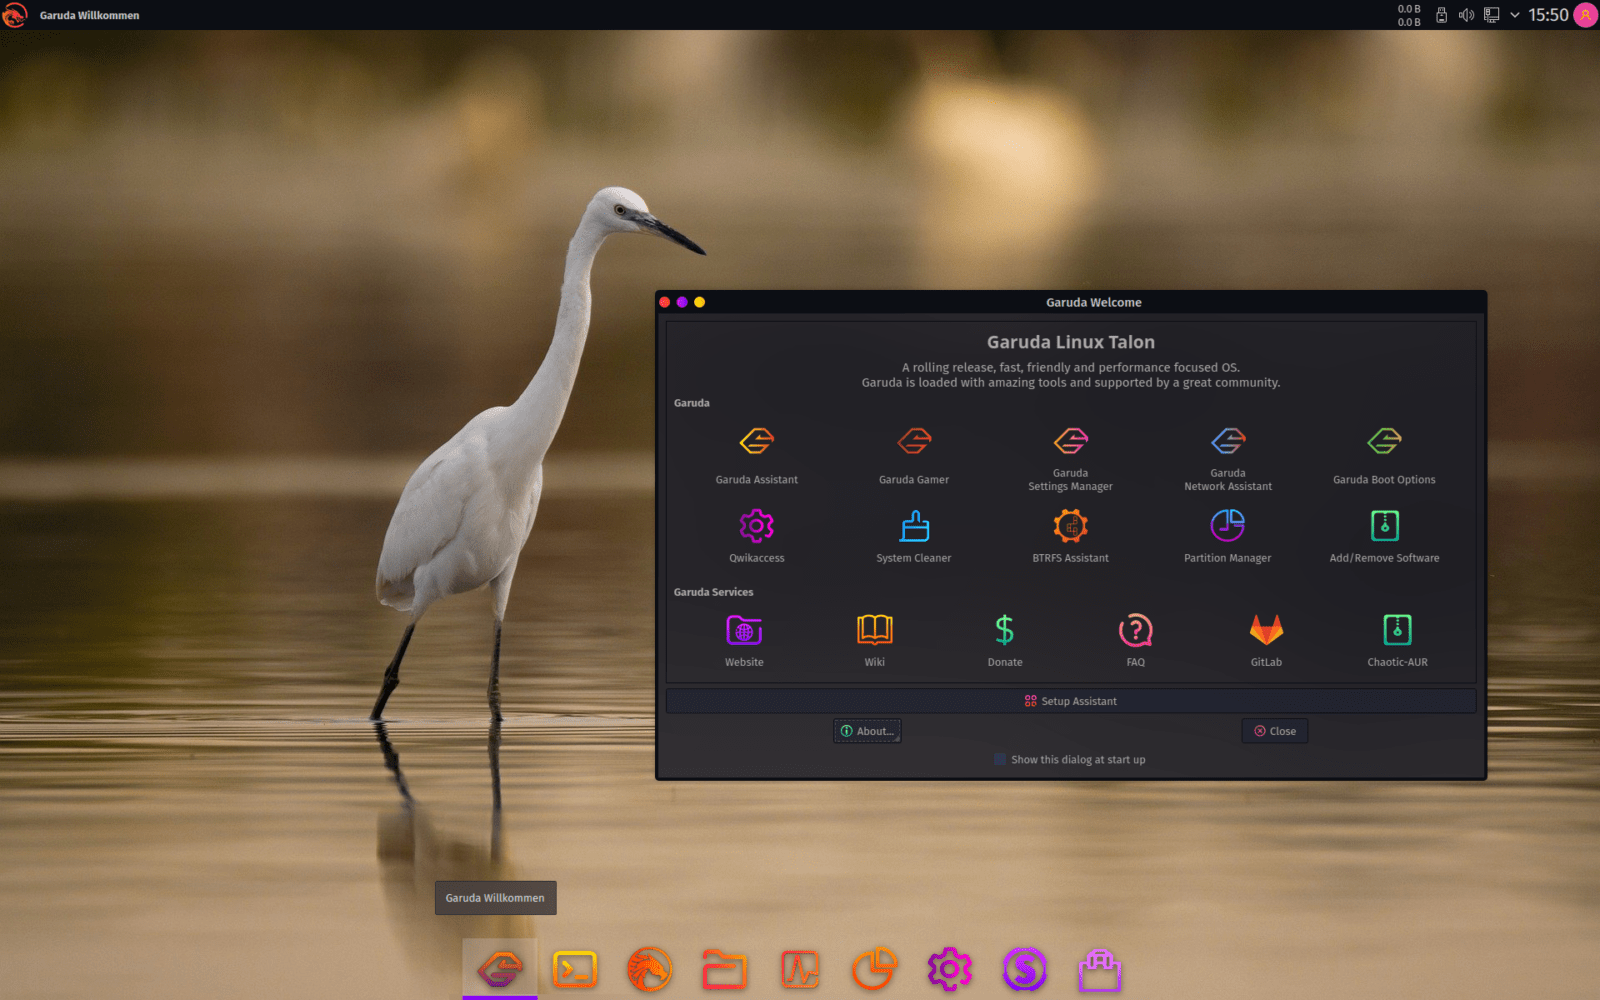Click the purple S icon in the dock
This screenshot has height=1000, width=1600.
pos(1025,969)
